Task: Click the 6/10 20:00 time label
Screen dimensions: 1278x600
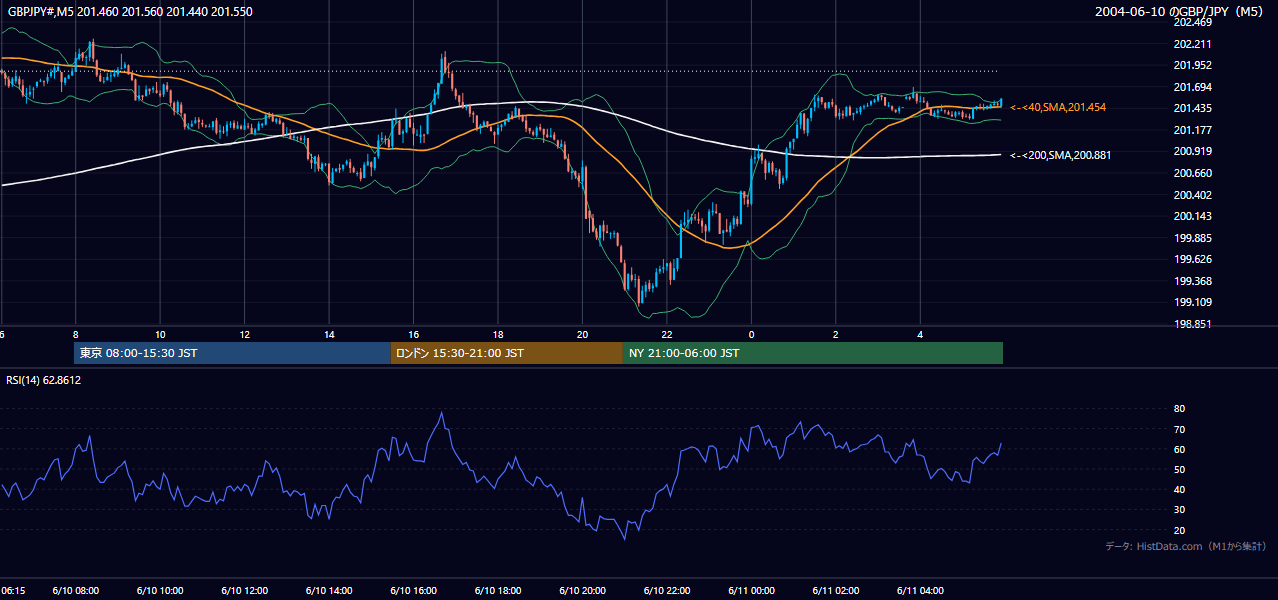Action: (x=582, y=591)
